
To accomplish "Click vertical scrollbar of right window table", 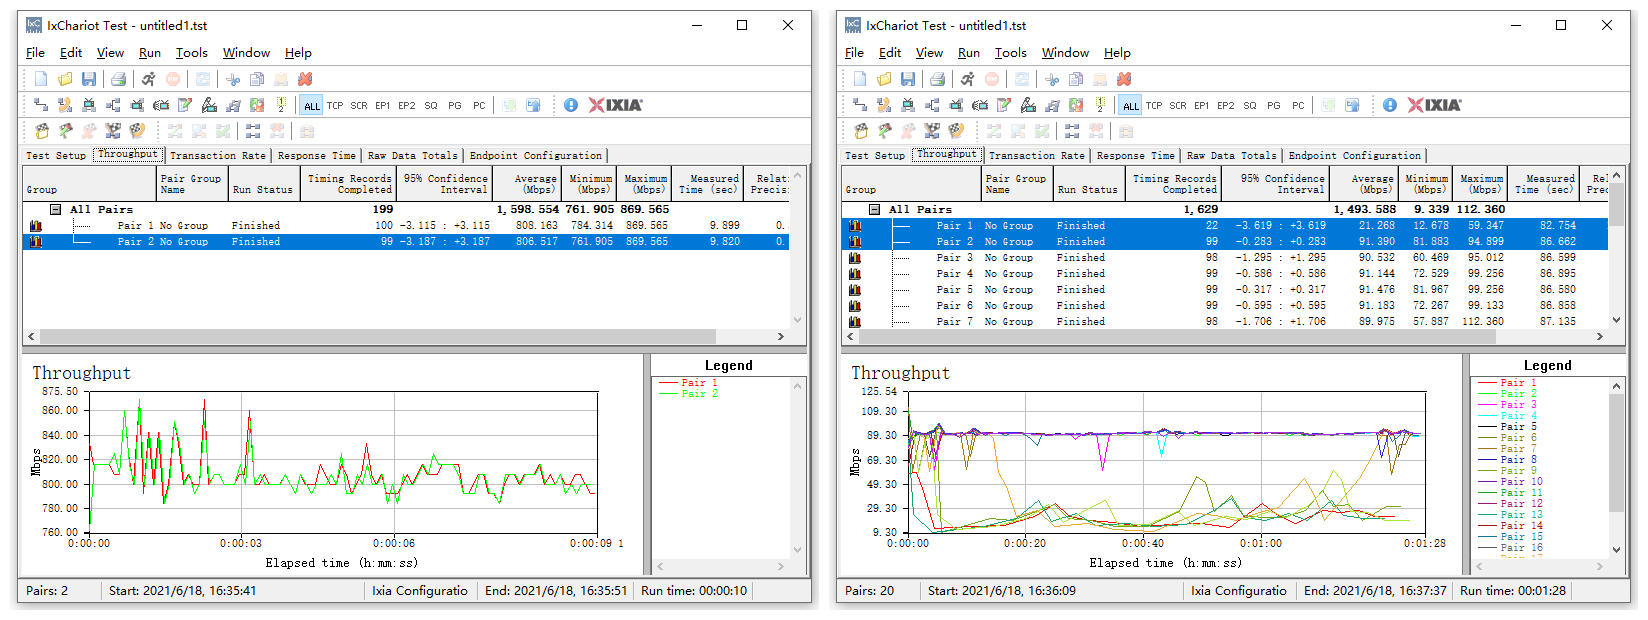I will pos(1617,248).
